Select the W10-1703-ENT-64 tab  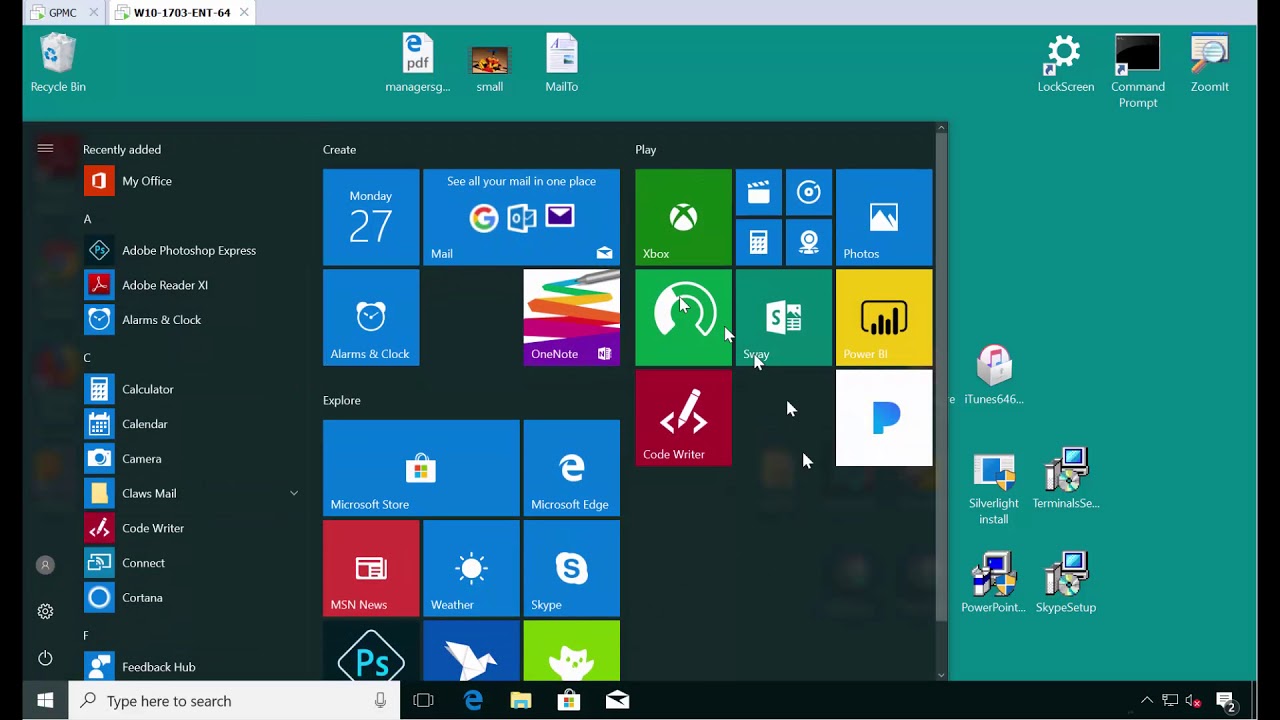(181, 13)
